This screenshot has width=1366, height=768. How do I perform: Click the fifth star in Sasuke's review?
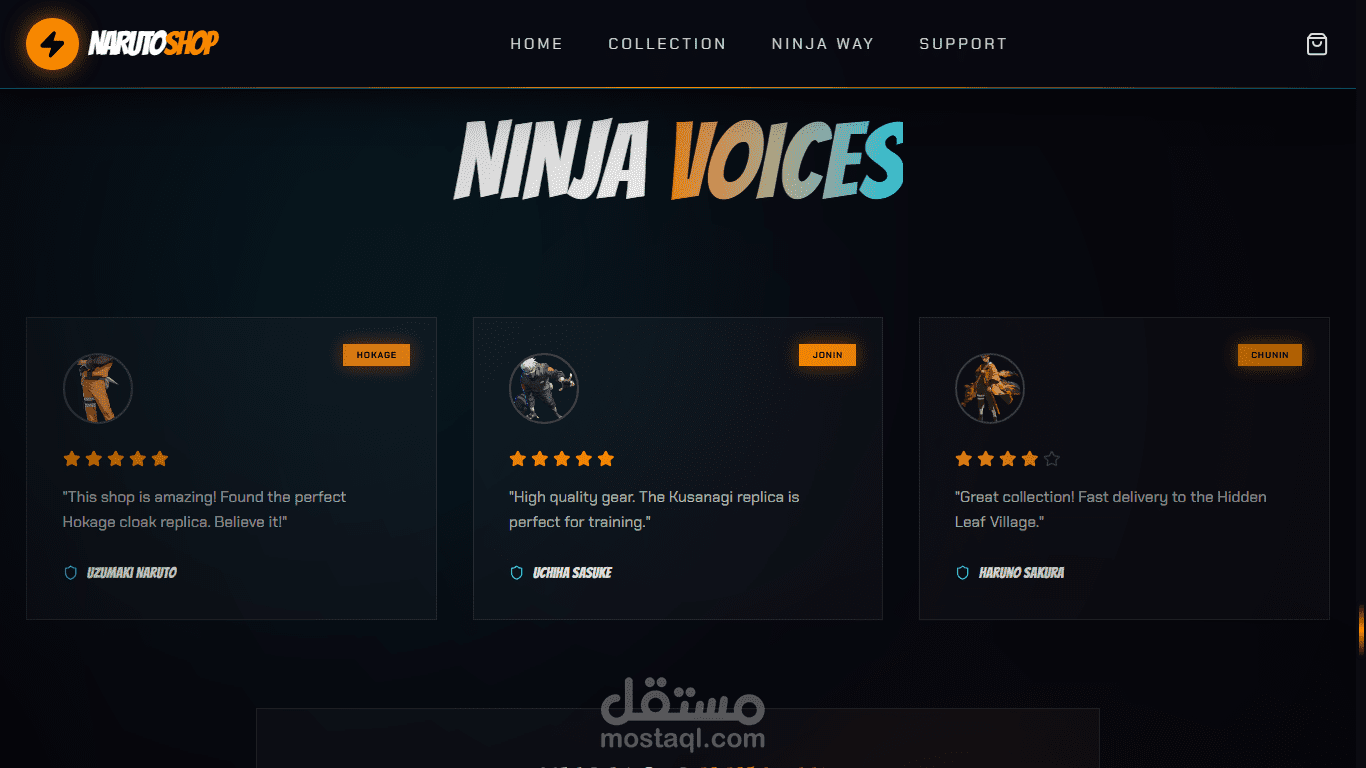[606, 459]
